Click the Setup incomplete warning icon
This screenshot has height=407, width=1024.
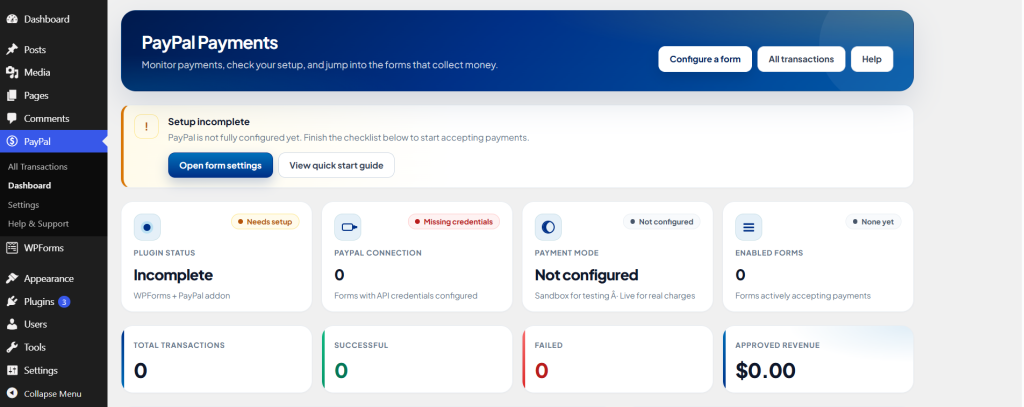click(x=146, y=126)
